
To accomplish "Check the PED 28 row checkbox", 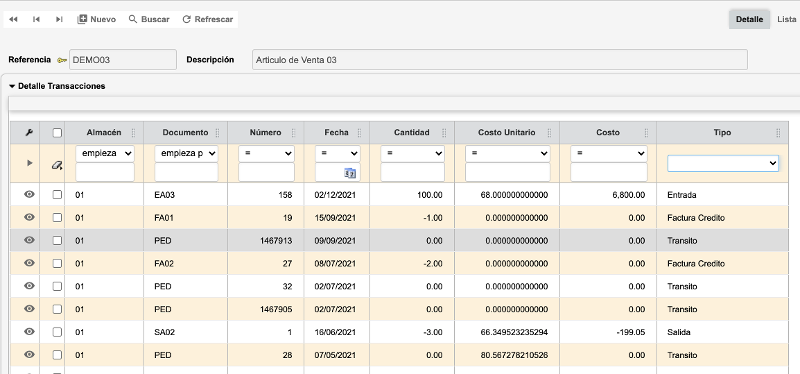I will pyautogui.click(x=57, y=355).
